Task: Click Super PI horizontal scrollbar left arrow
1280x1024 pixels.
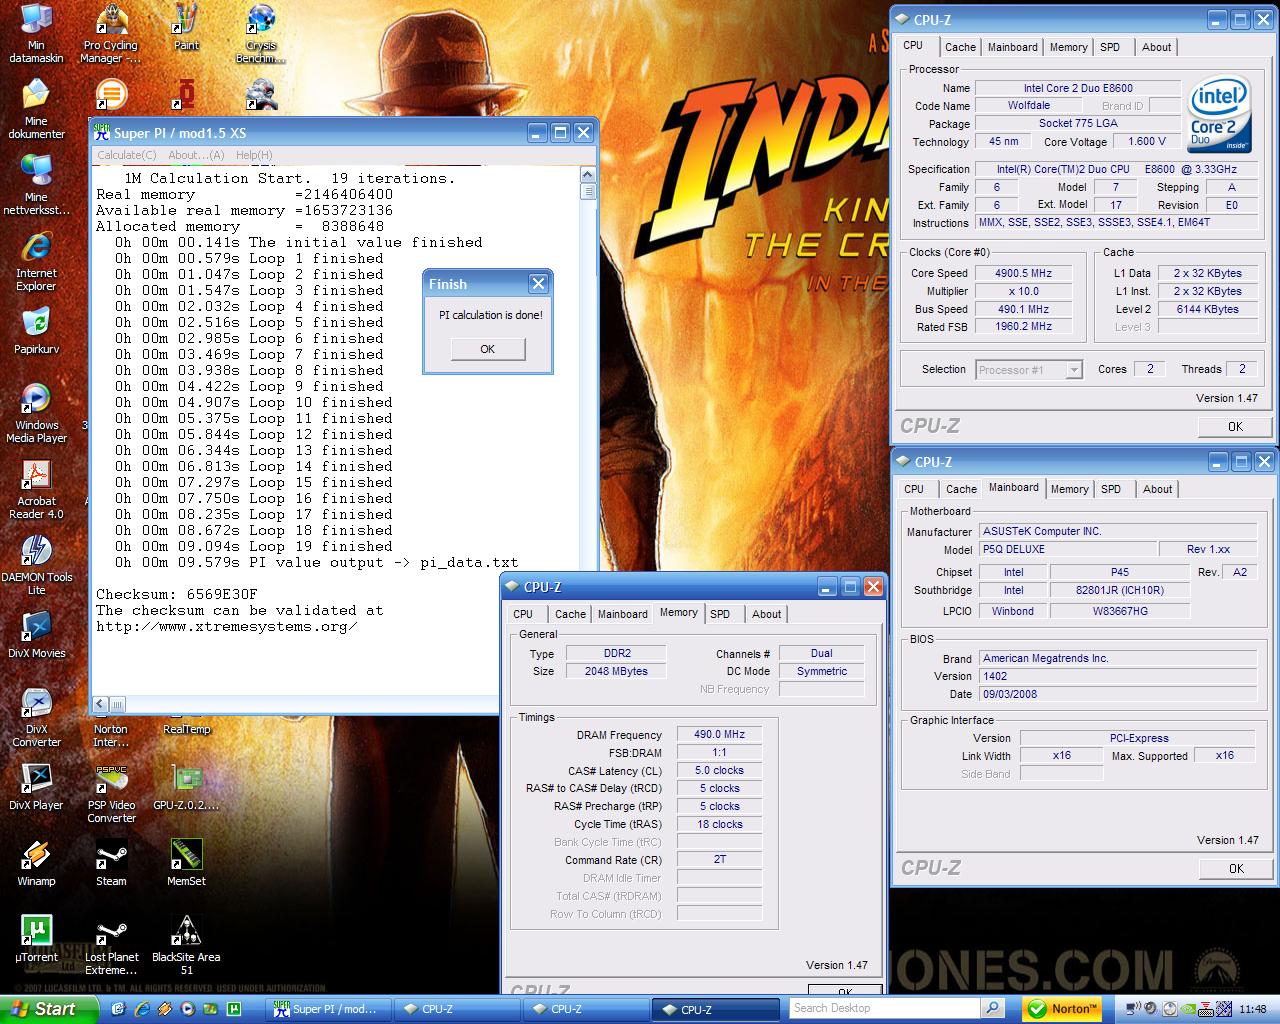Action: click(100, 704)
